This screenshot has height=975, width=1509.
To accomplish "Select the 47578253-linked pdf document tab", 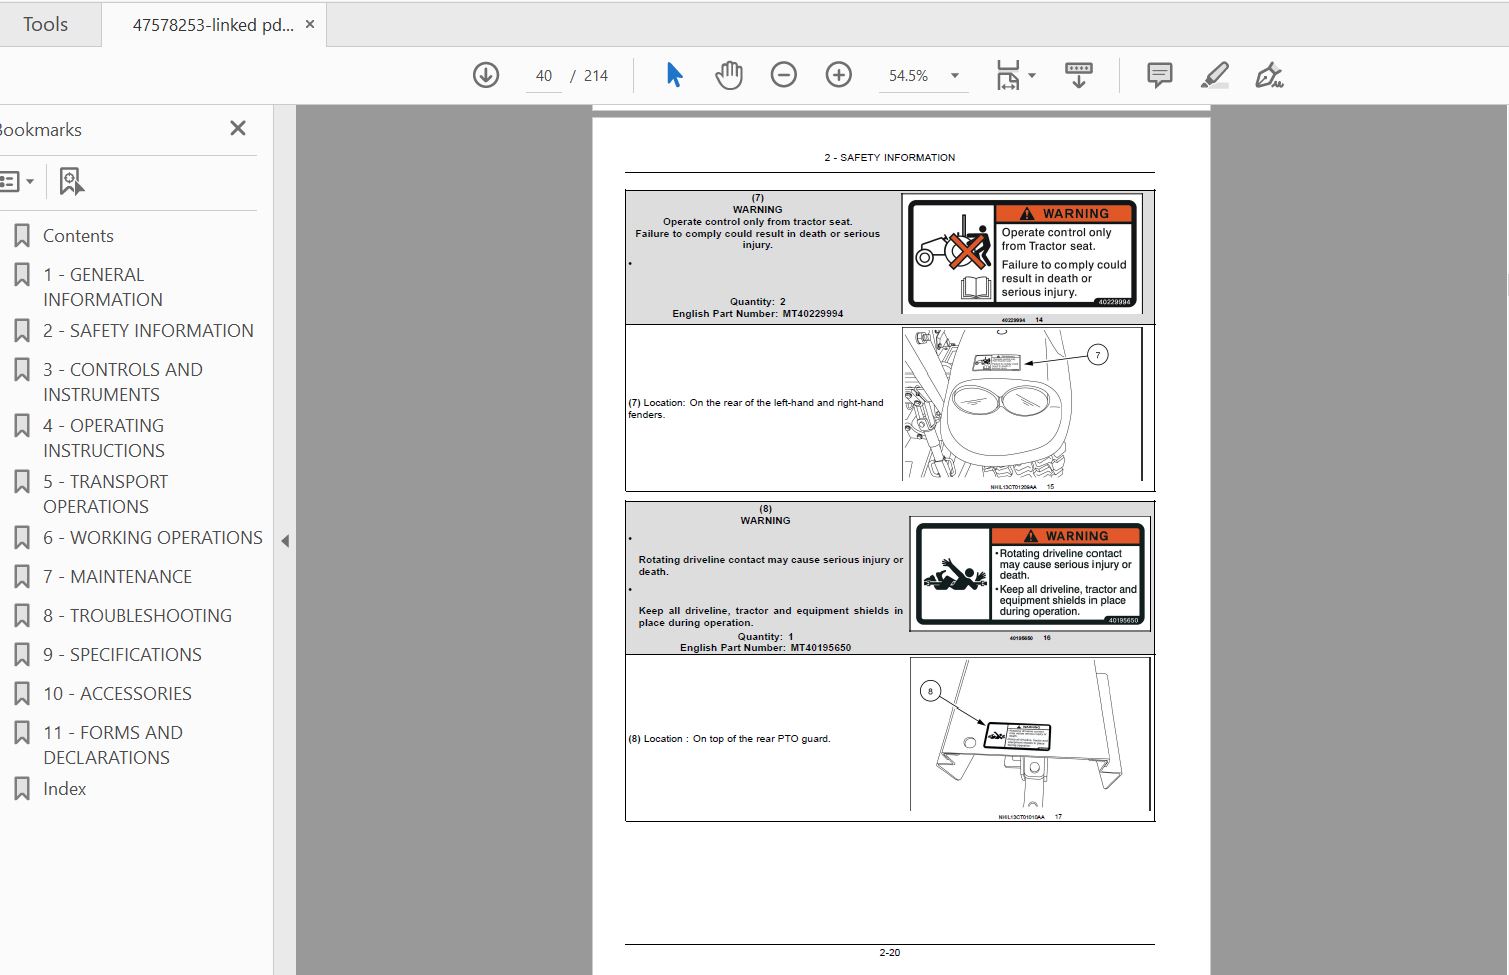I will point(213,25).
